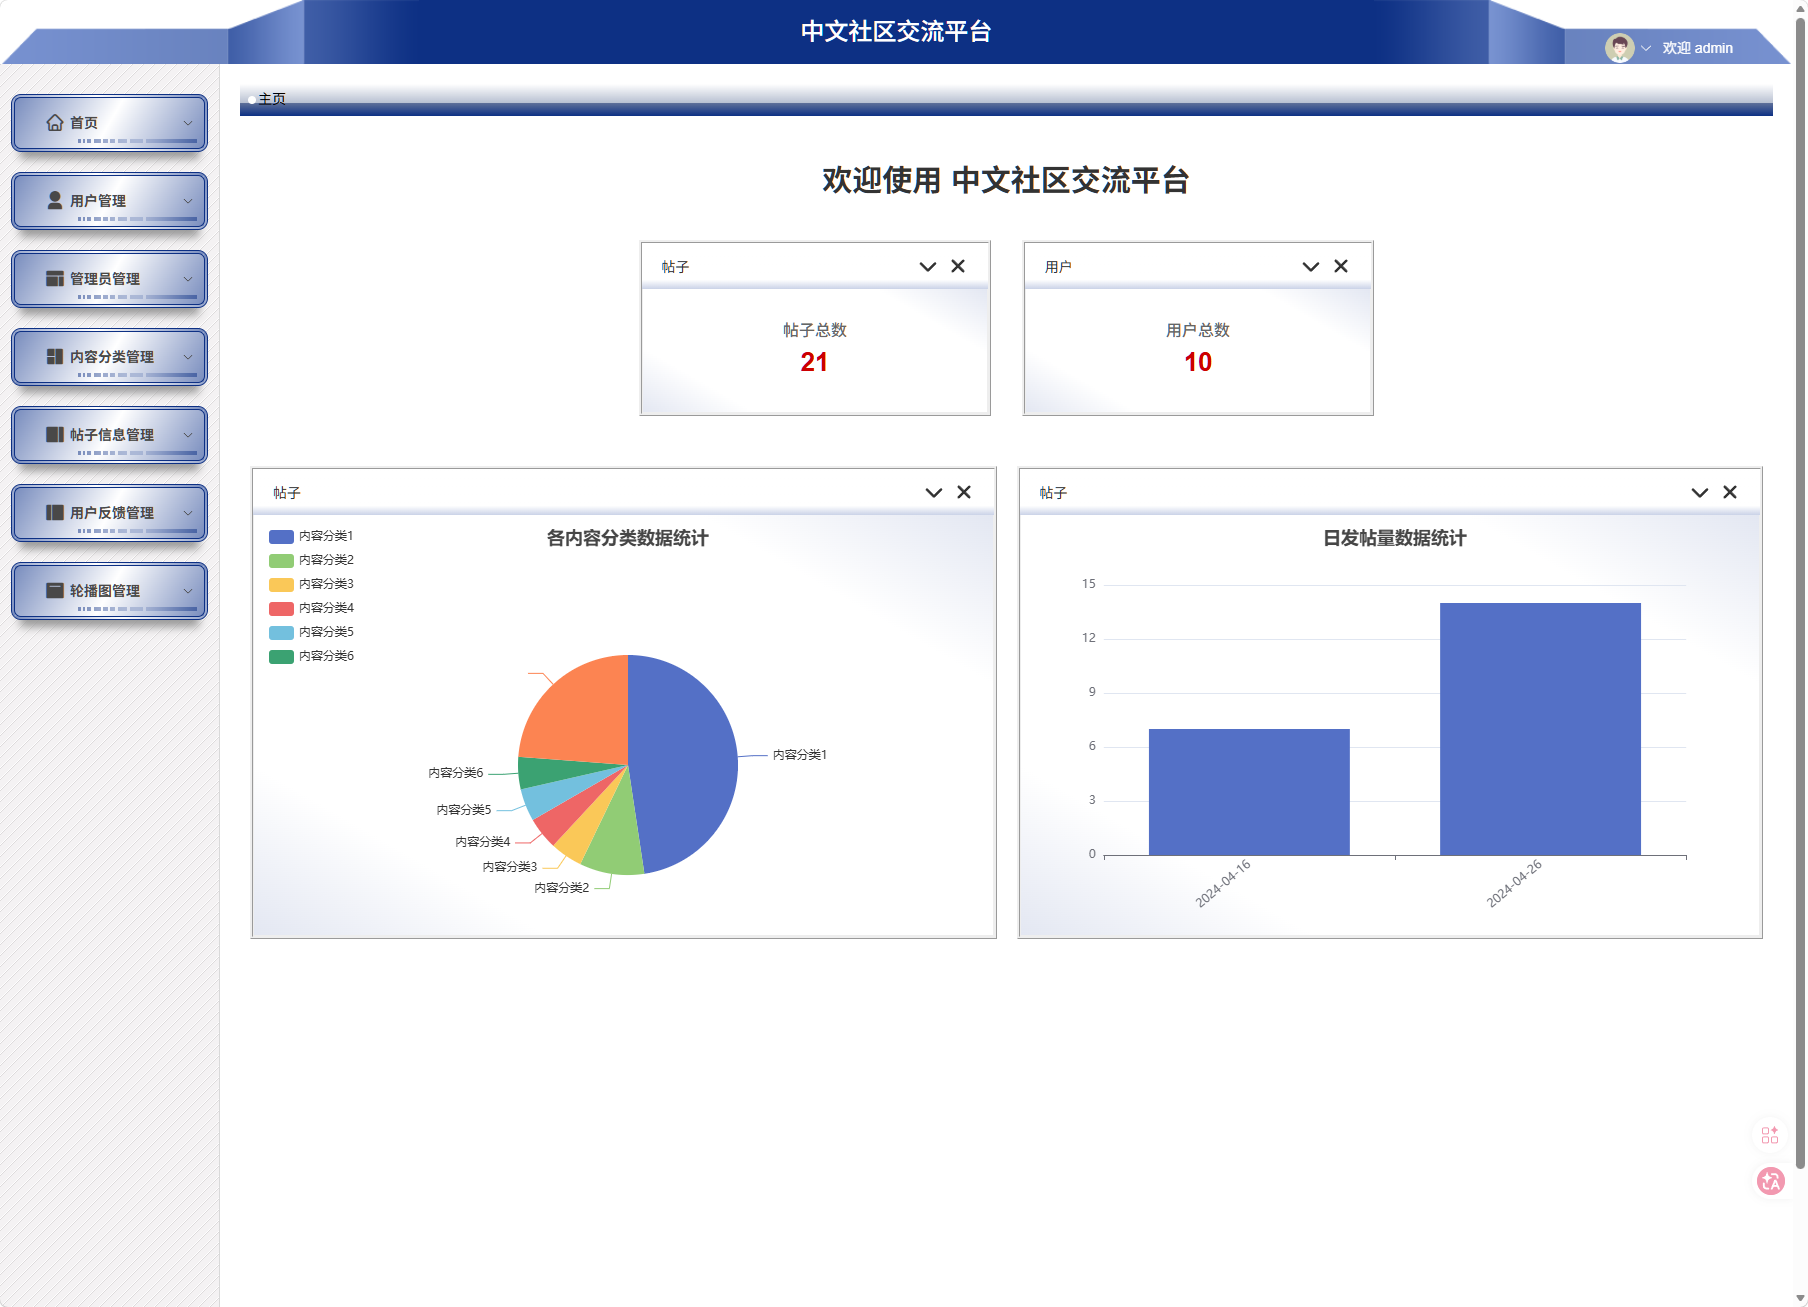The image size is (1808, 1307).
Task: Collapse the 日发帖量数据统计 panel
Action: click(x=1700, y=493)
